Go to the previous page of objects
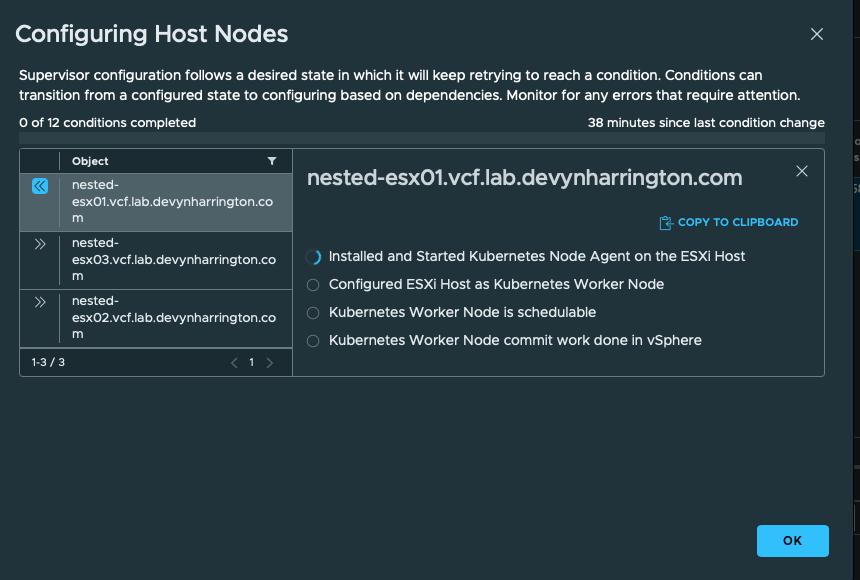The width and height of the screenshot is (860, 580). 234,362
